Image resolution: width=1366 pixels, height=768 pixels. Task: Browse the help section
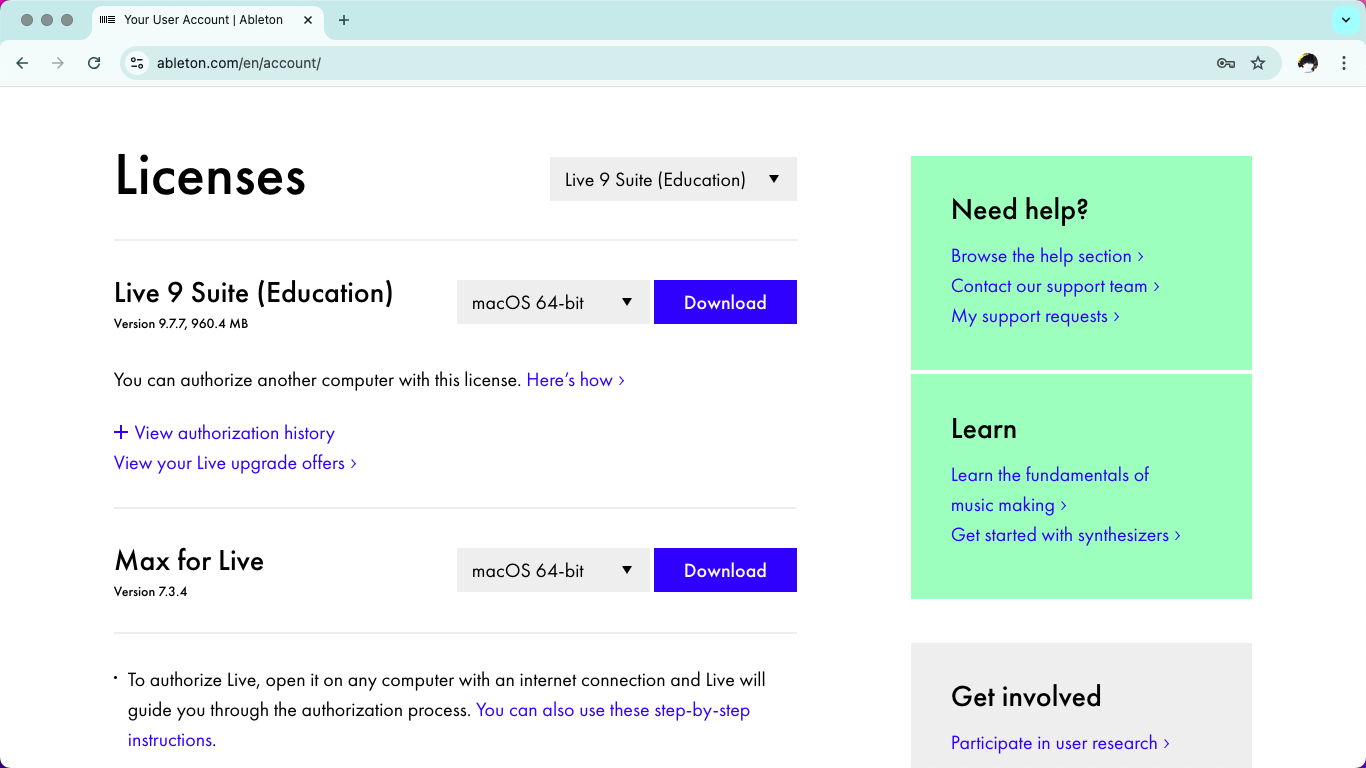point(1047,256)
